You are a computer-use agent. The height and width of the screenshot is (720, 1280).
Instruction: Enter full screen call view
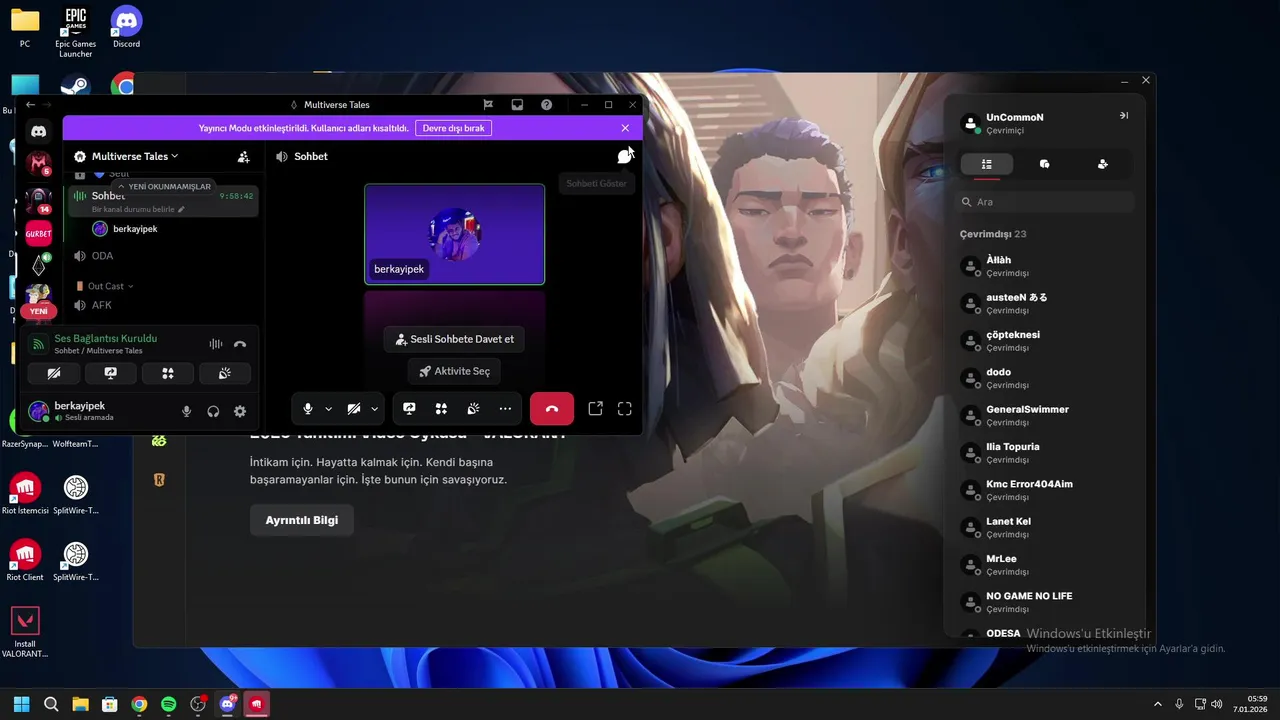tap(625, 408)
